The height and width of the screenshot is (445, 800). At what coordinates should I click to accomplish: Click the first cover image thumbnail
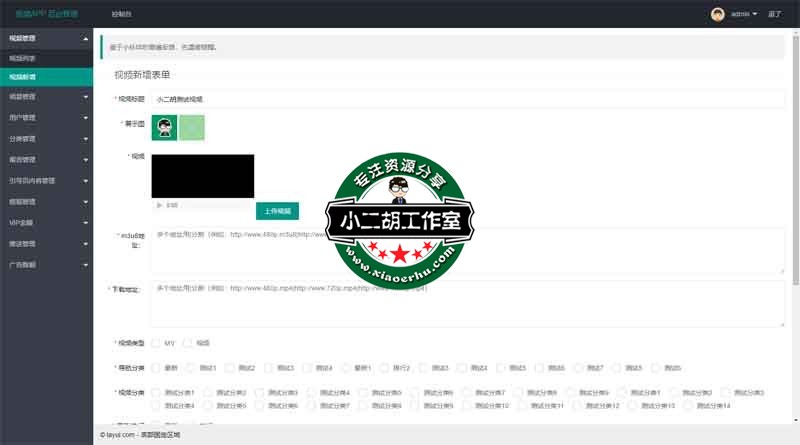point(164,126)
